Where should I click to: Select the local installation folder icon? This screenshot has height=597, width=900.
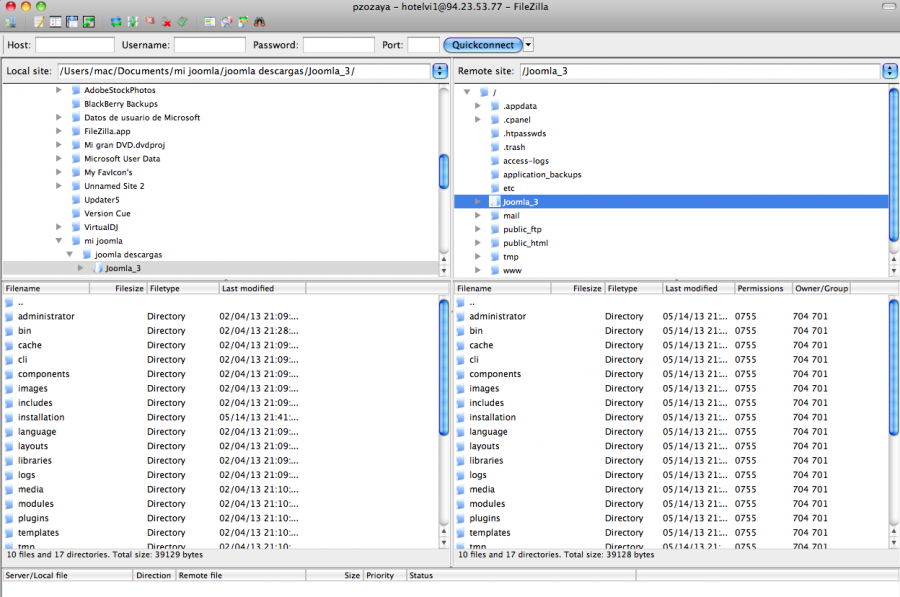(x=9, y=418)
